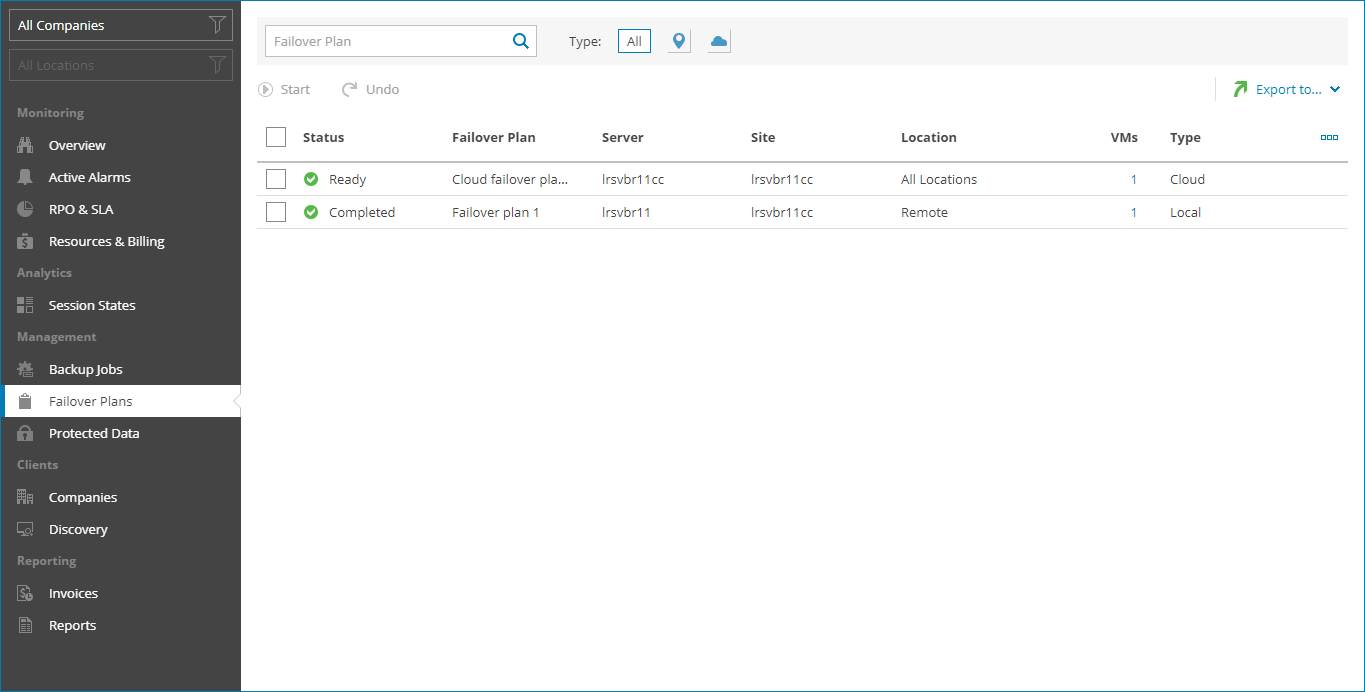The height and width of the screenshot is (692, 1365).
Task: Open the All Locations filter
Action: [x=121, y=64]
